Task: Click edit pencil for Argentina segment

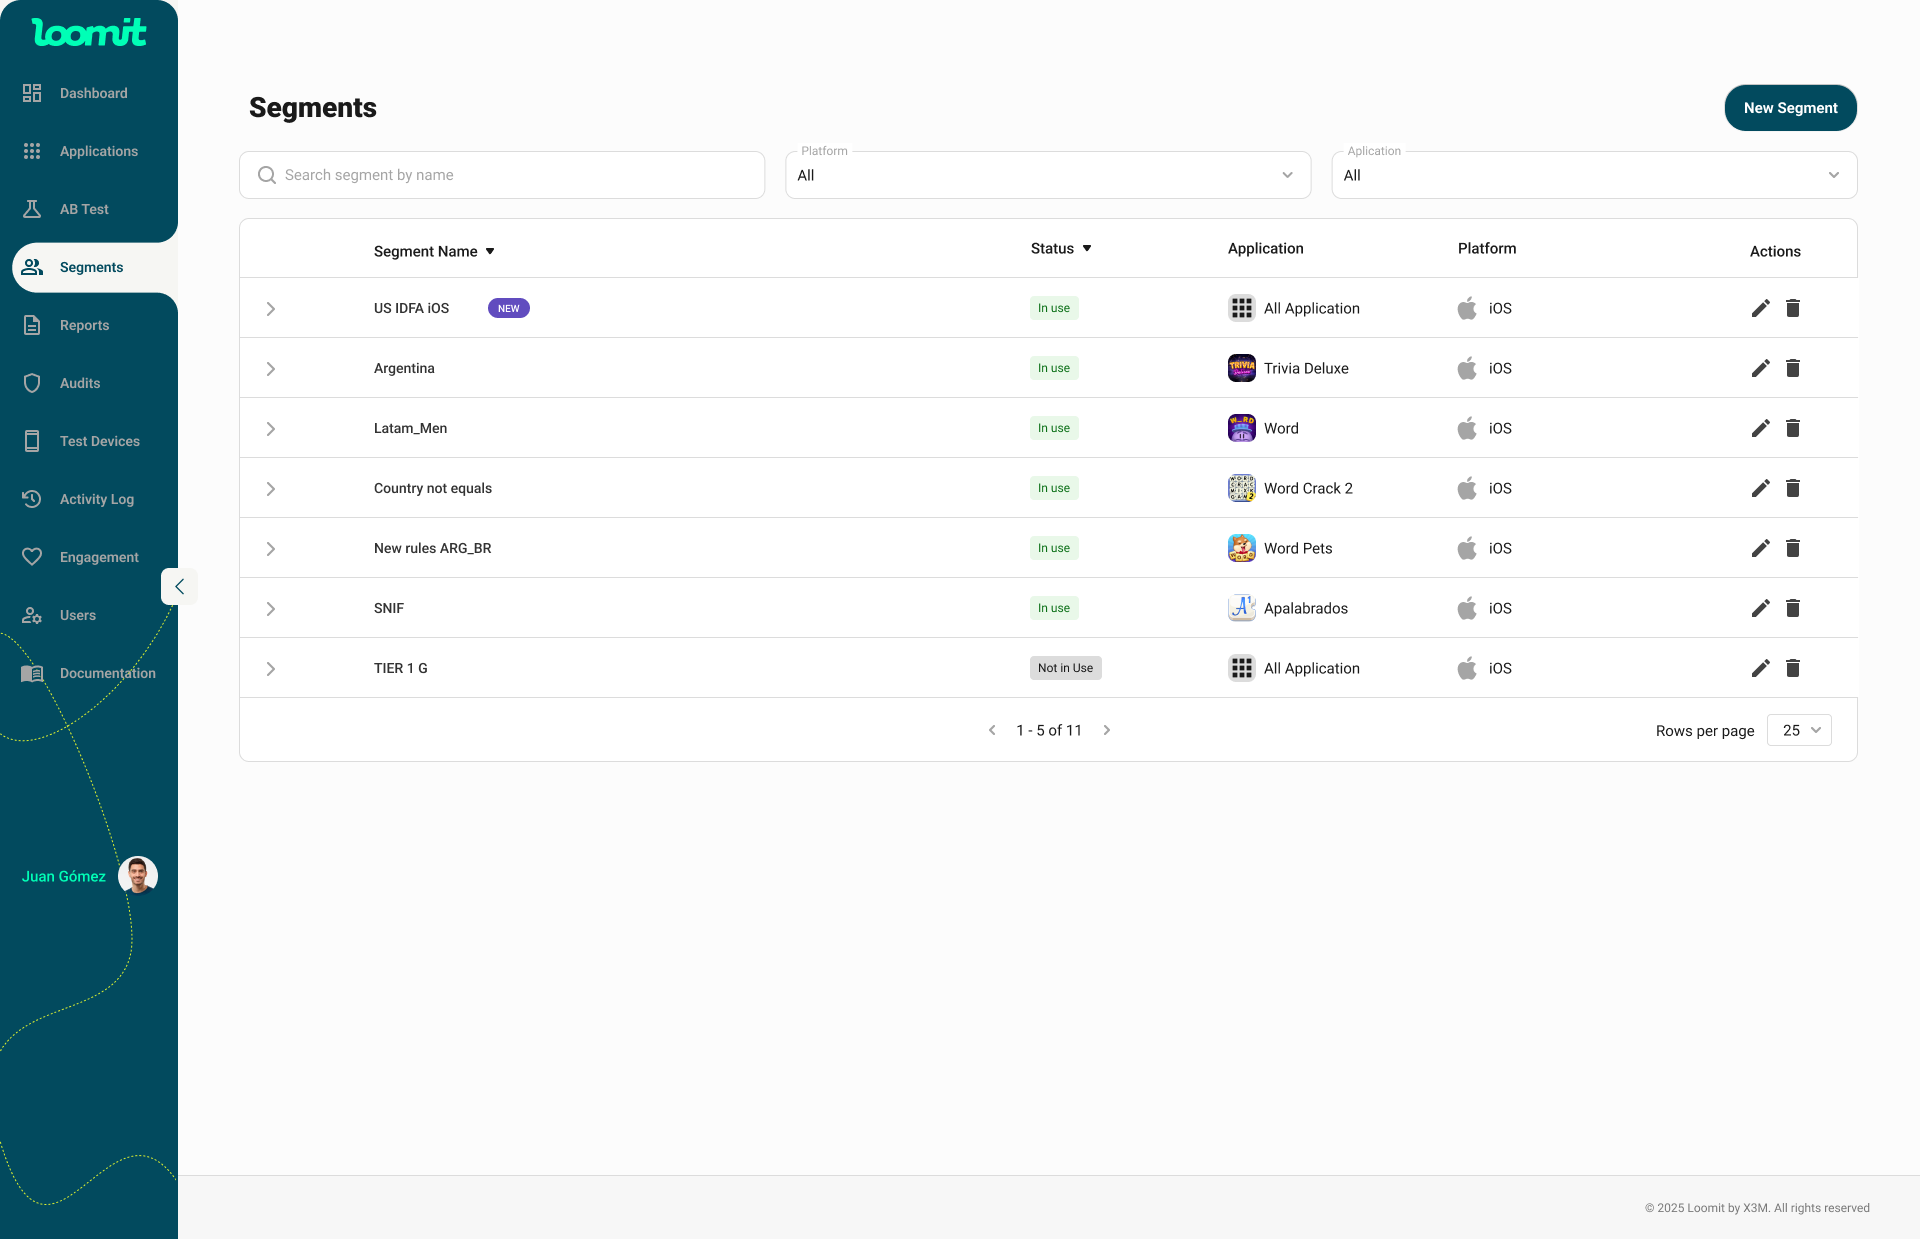Action: click(x=1760, y=368)
